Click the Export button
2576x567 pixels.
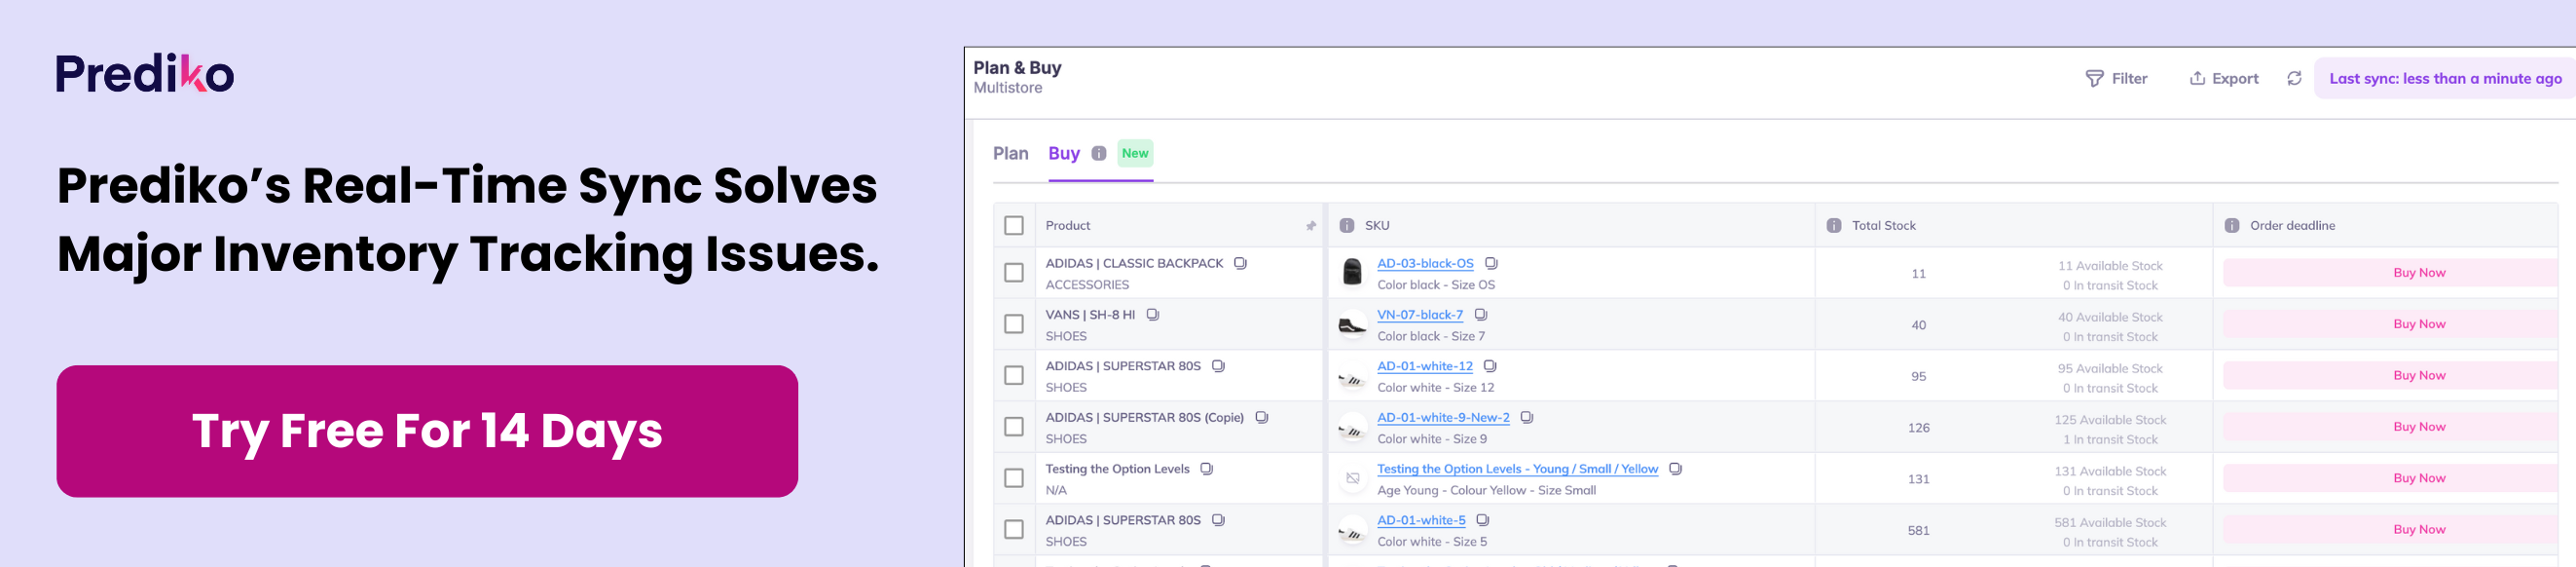2224,78
